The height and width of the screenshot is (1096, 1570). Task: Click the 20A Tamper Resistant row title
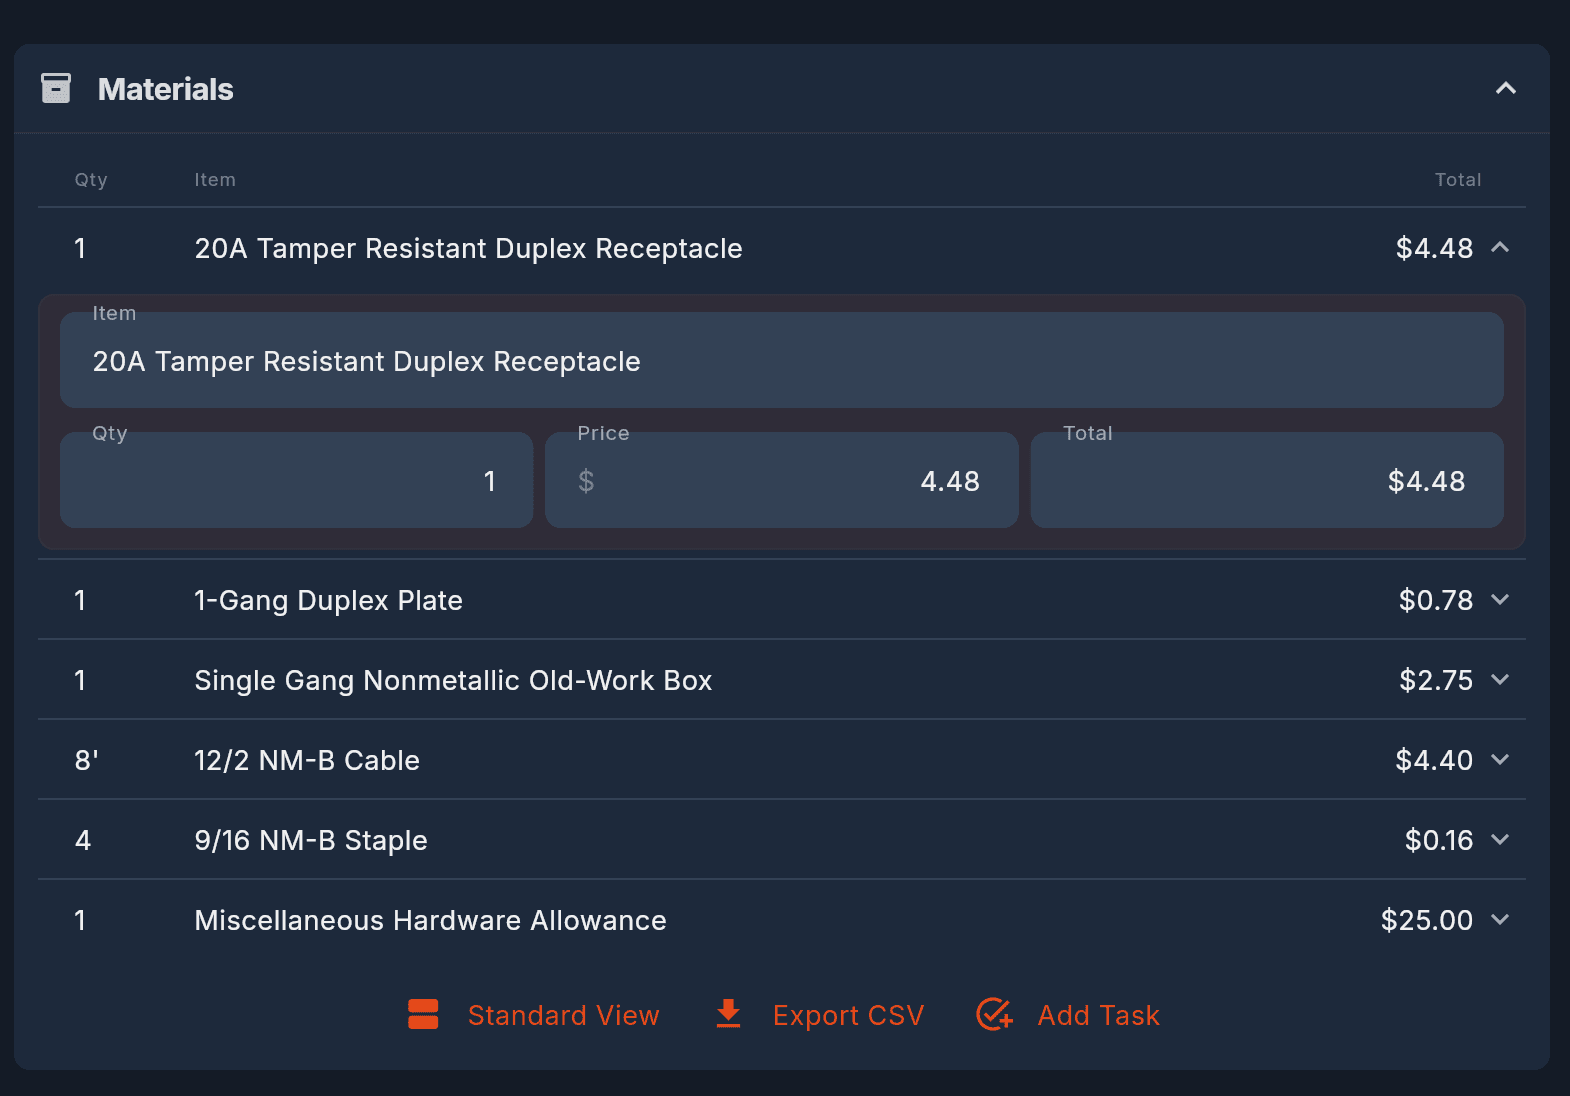468,248
